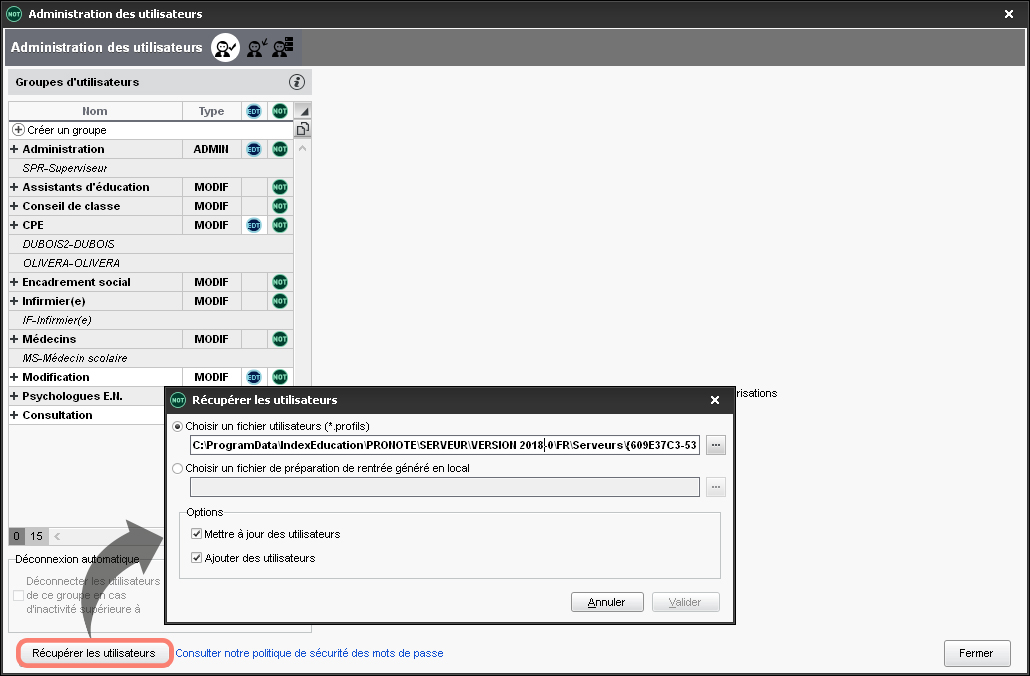Browse for .profils file with the ... button
This screenshot has width=1030, height=676.
pos(716,445)
